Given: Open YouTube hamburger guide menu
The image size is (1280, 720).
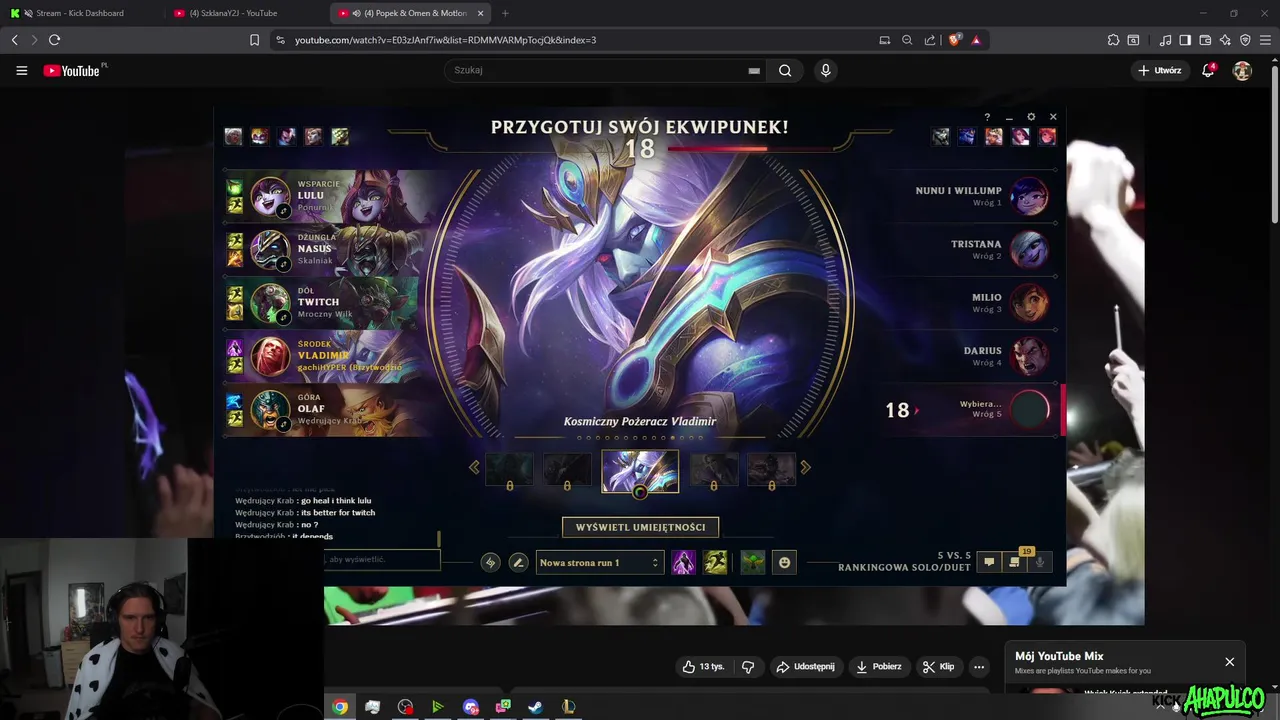Looking at the screenshot, I should pos(21,70).
